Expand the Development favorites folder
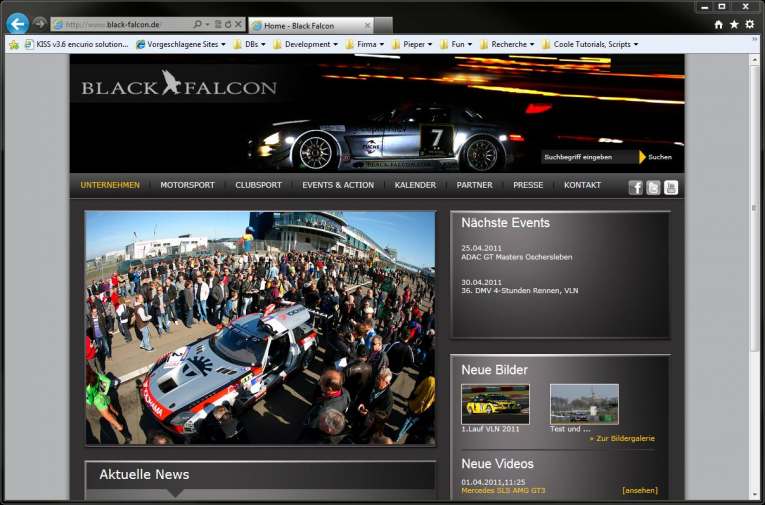The image size is (765, 505). [305, 44]
